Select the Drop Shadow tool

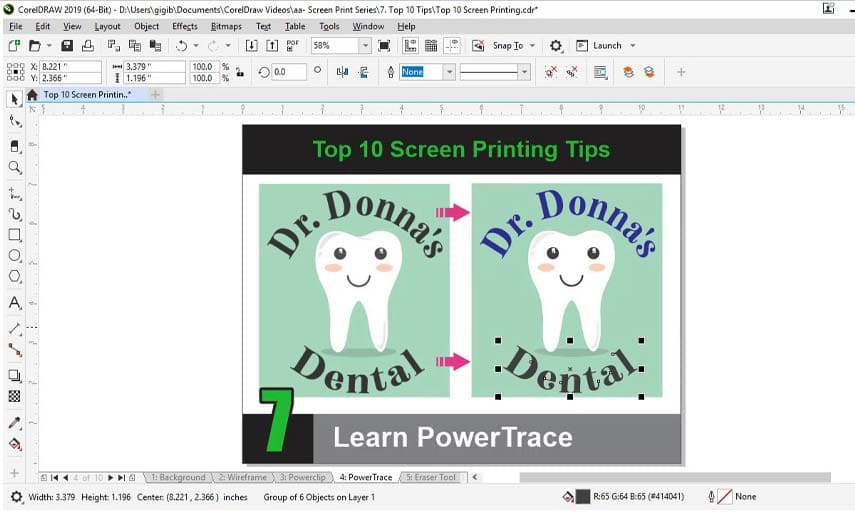coord(15,376)
